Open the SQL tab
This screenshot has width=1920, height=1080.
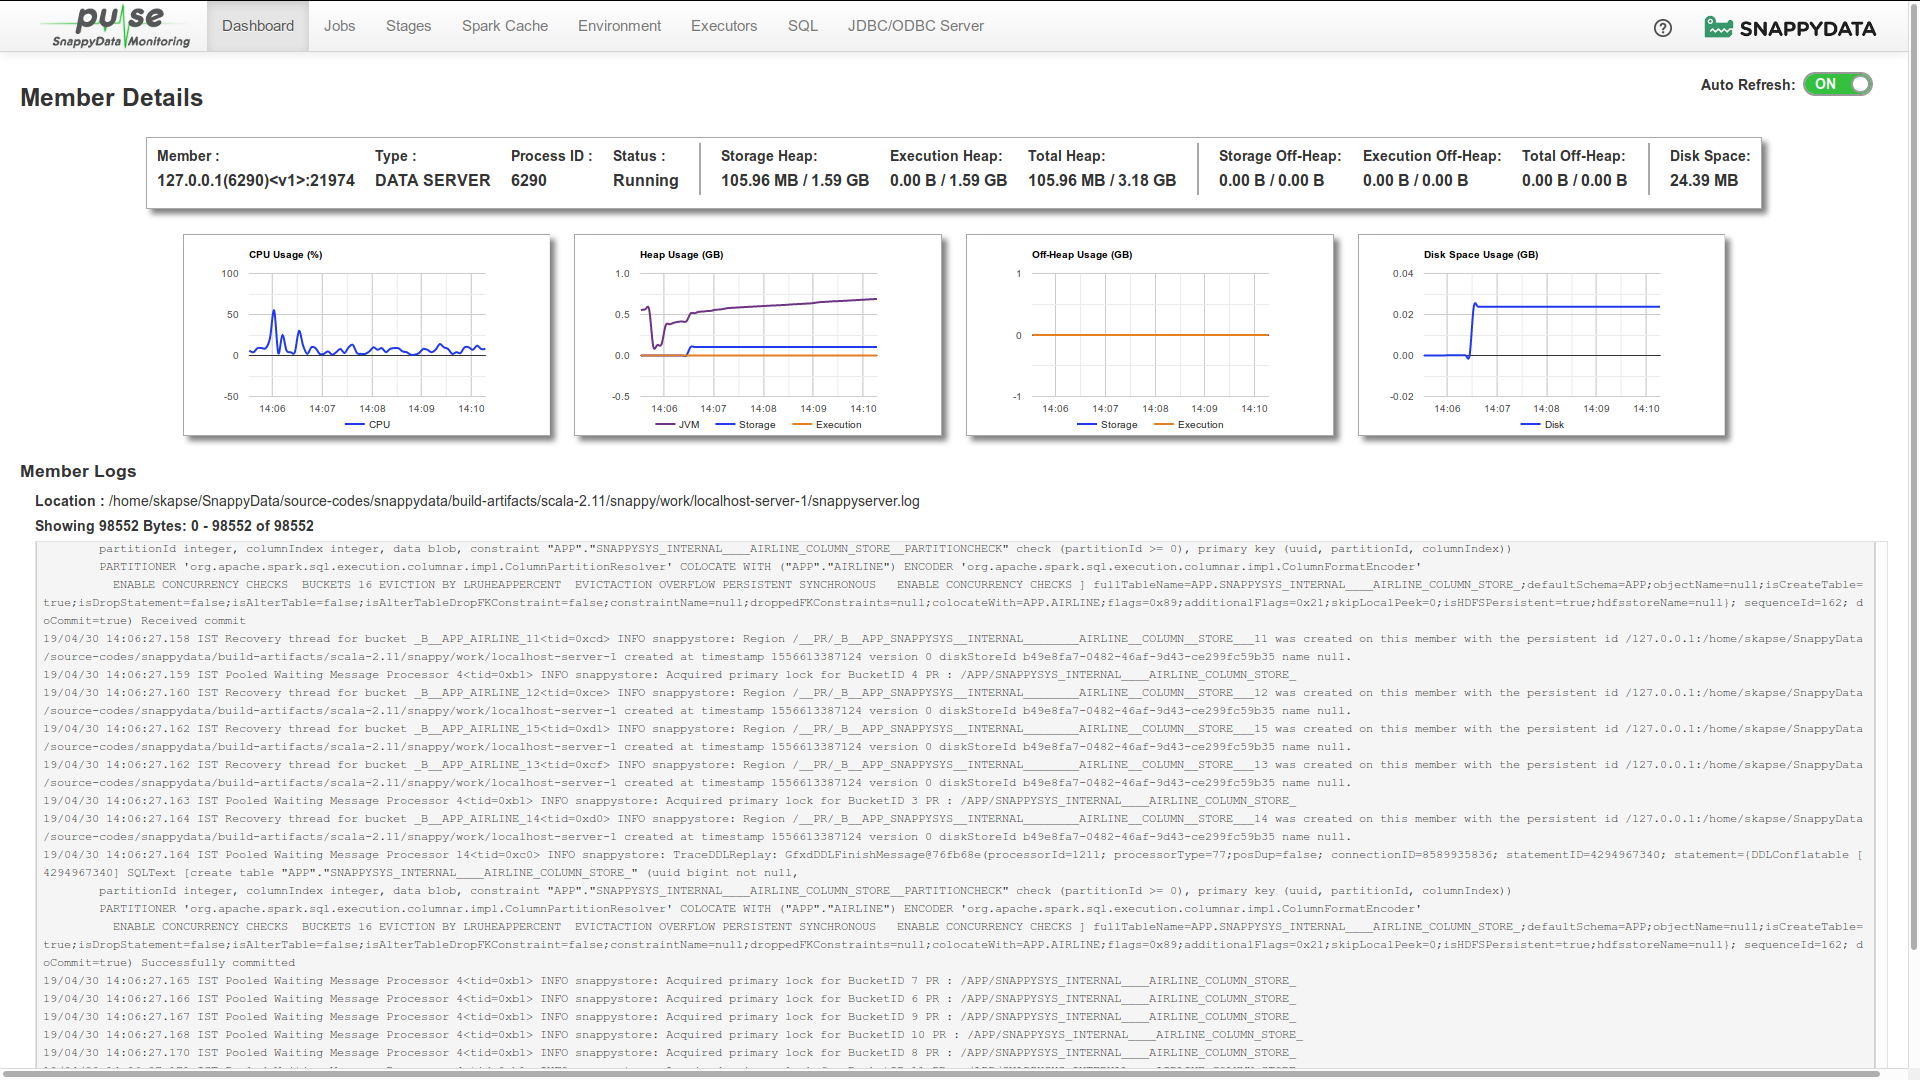click(x=803, y=26)
